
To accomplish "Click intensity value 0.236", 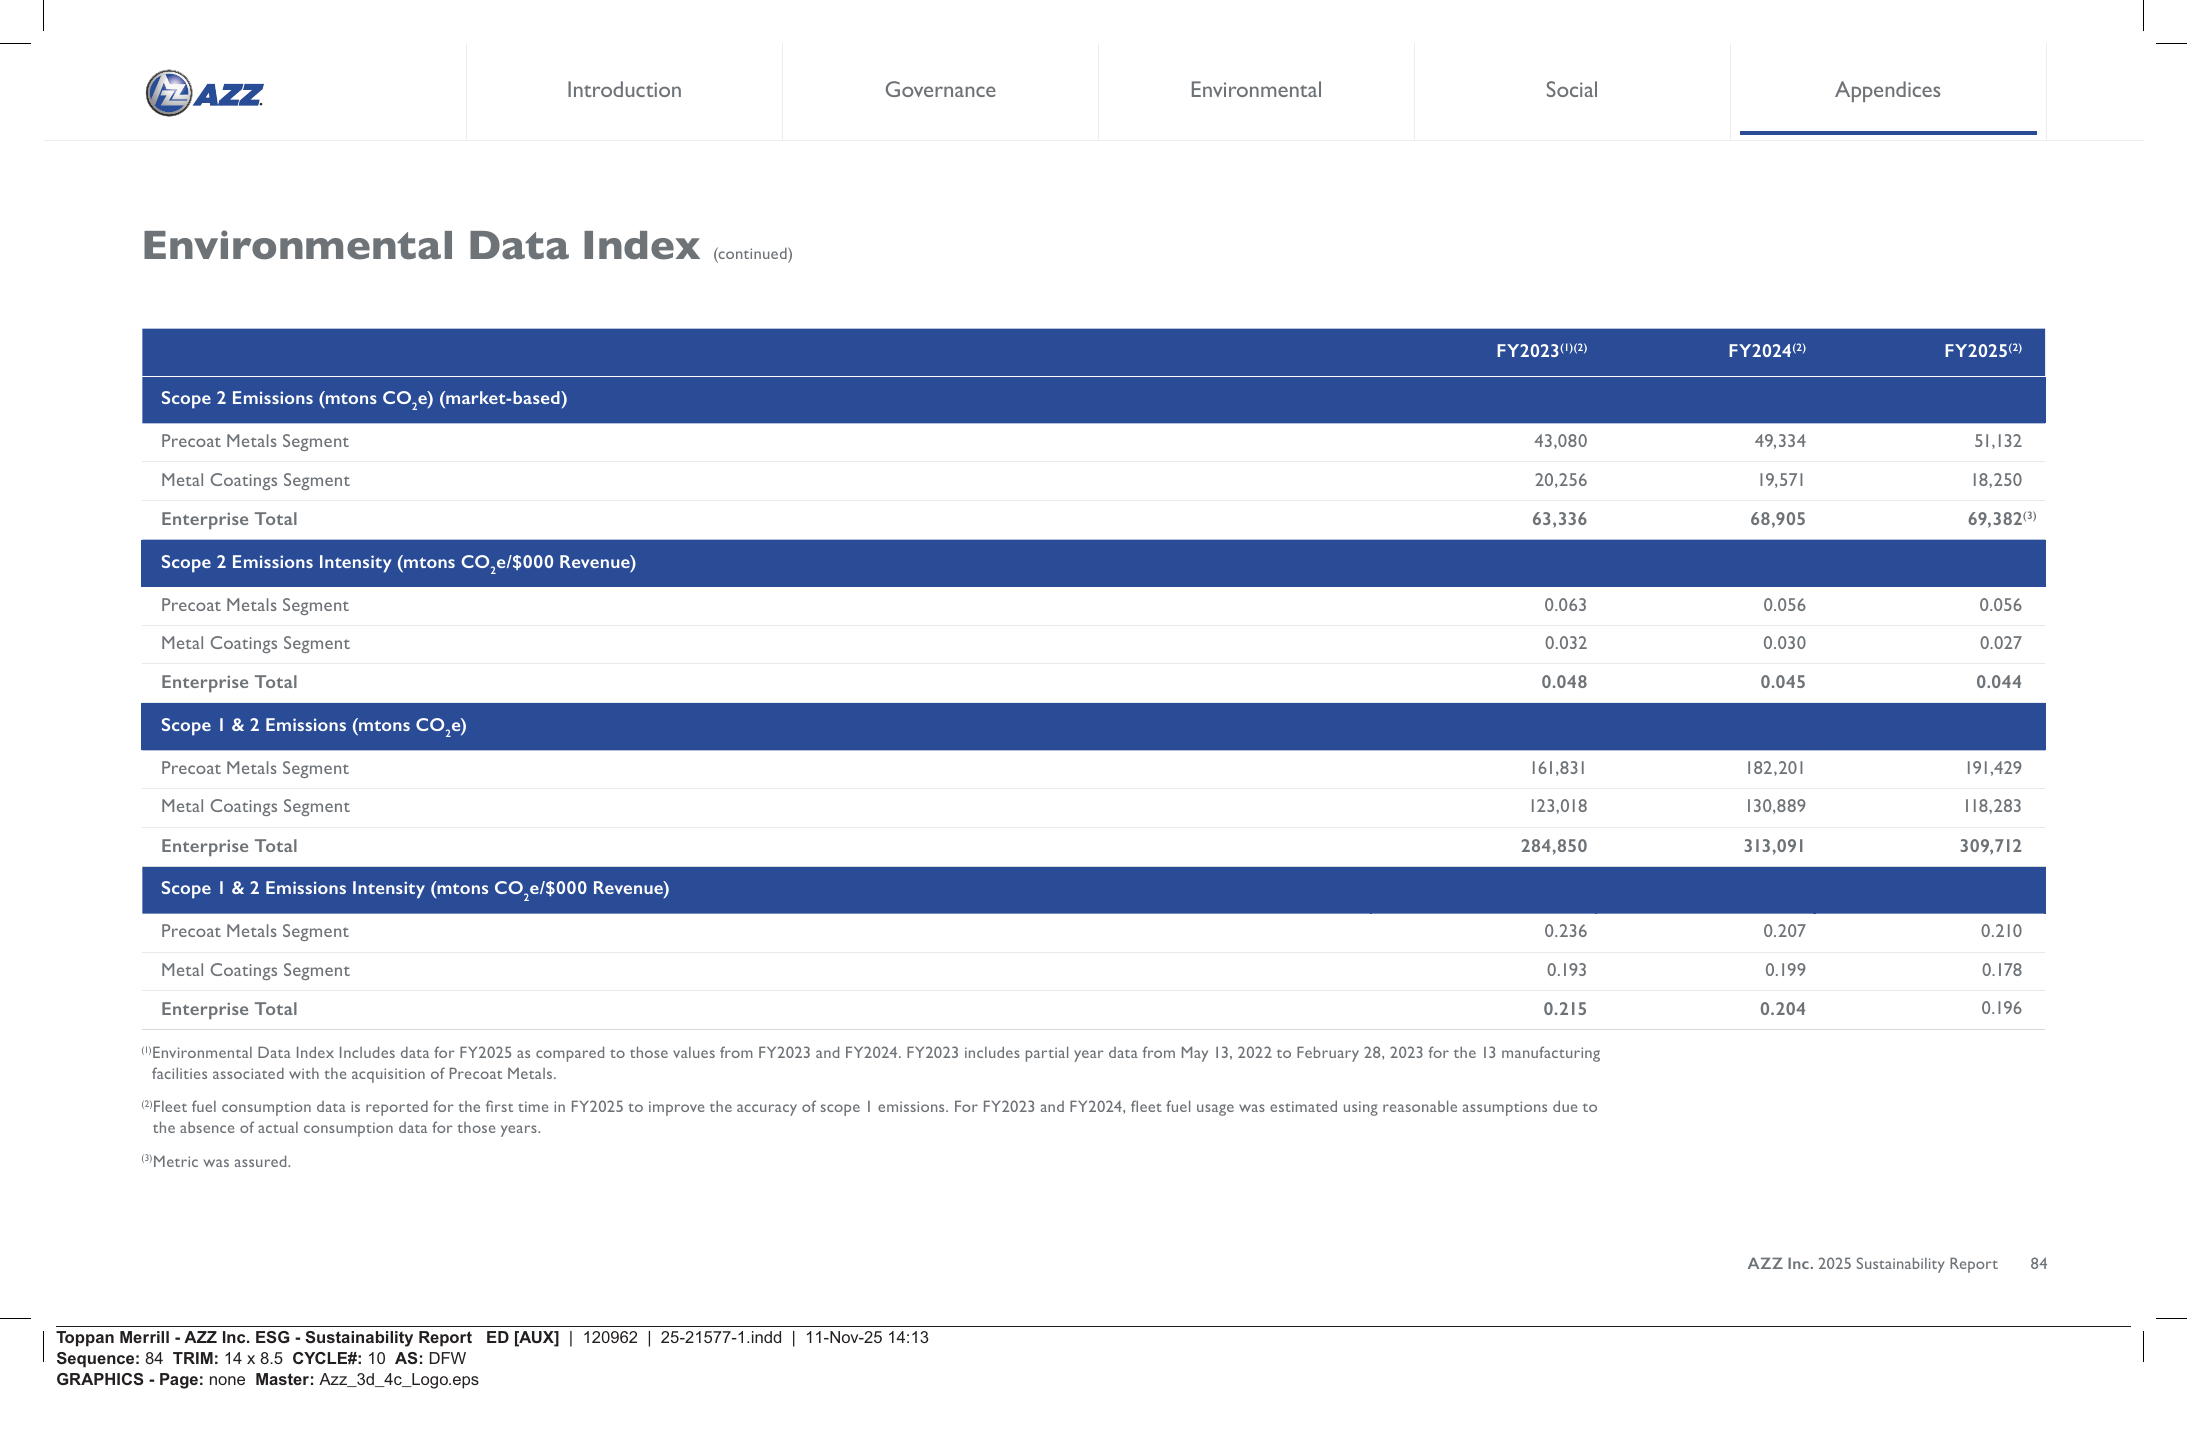I will tap(1565, 931).
